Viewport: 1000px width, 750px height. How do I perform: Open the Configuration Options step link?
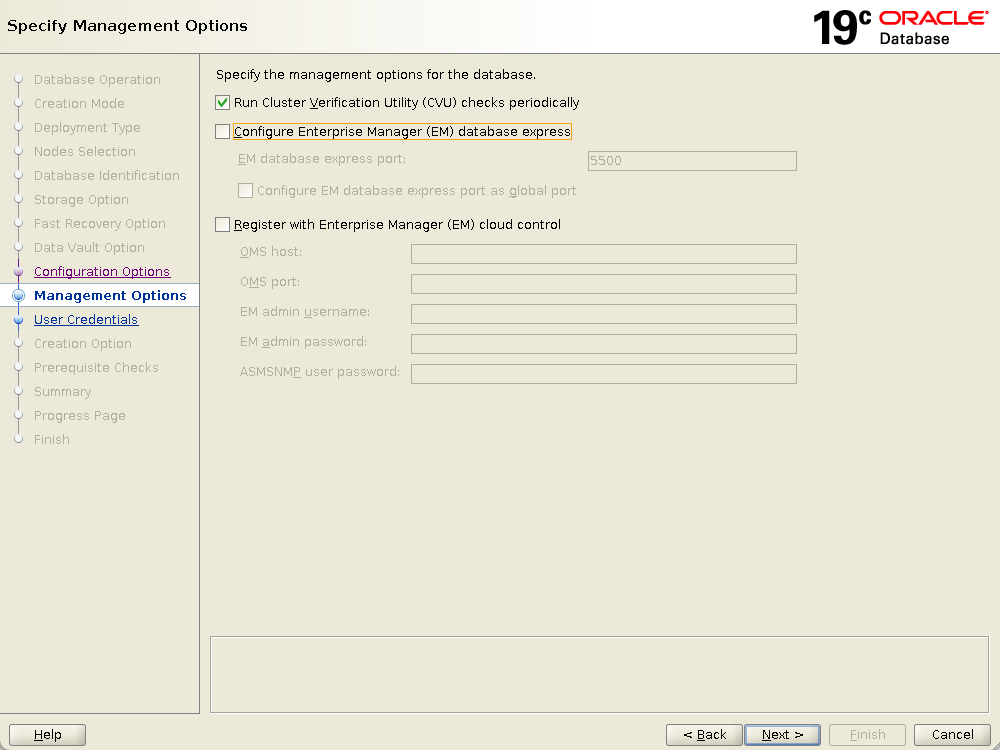[102, 272]
